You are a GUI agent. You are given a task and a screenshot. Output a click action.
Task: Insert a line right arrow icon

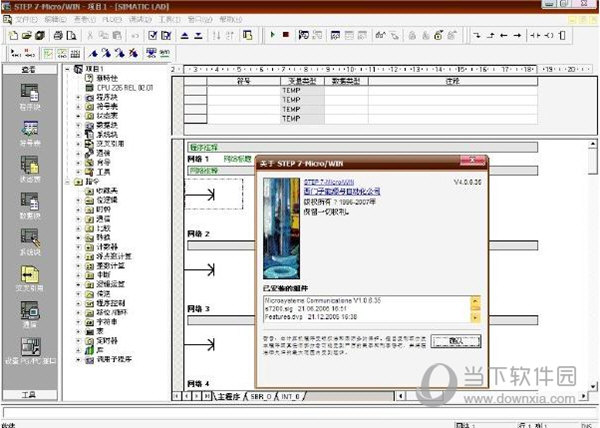(x=517, y=36)
